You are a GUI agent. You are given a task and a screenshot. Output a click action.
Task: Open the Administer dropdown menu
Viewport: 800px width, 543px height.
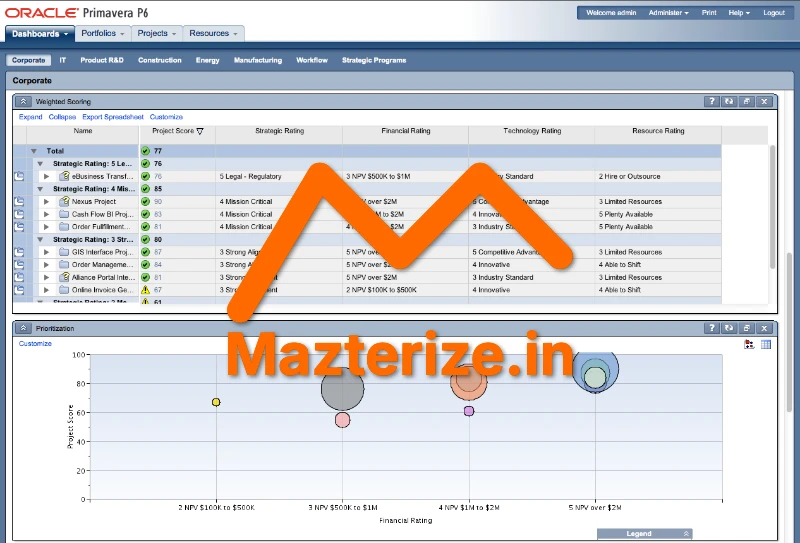point(668,13)
